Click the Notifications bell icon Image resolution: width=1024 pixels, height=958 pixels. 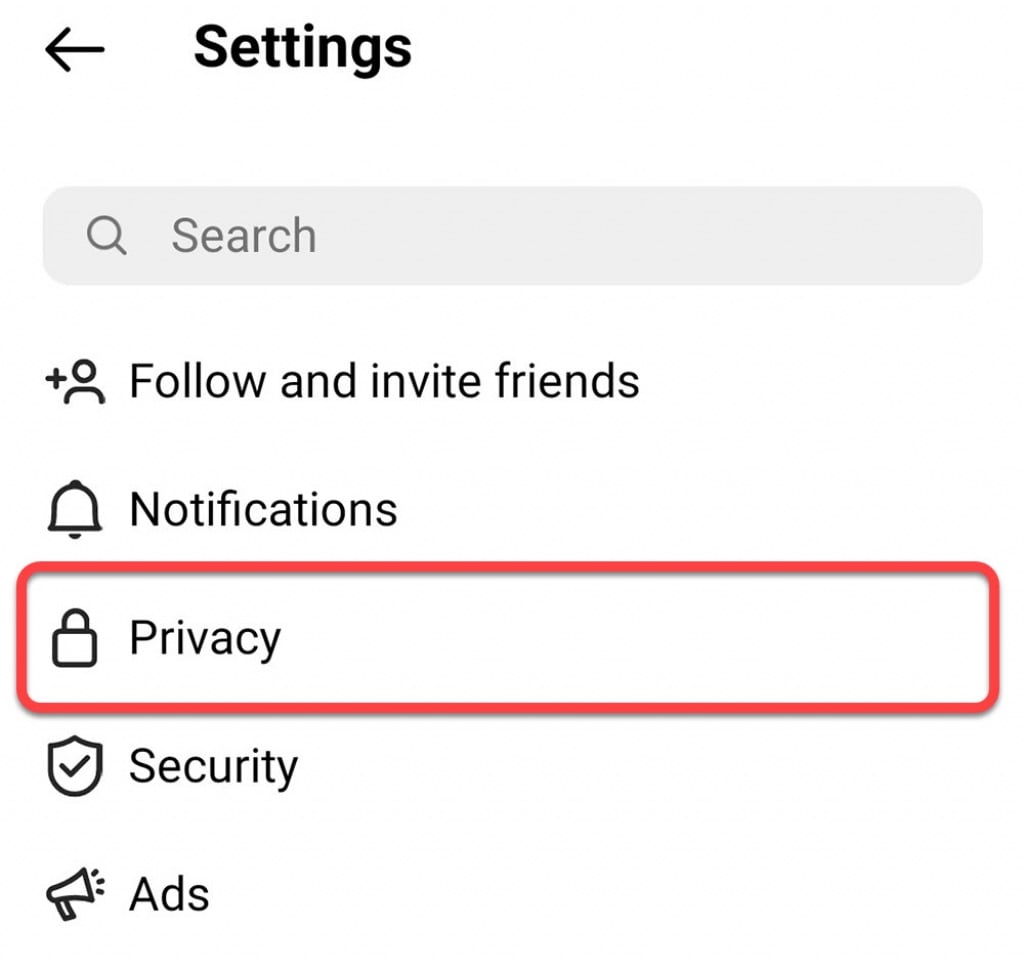pos(75,510)
